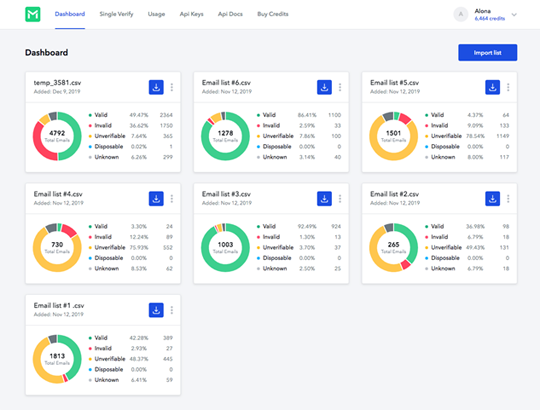Open the Single Verify tab
The width and height of the screenshot is (540, 410).
tap(116, 14)
